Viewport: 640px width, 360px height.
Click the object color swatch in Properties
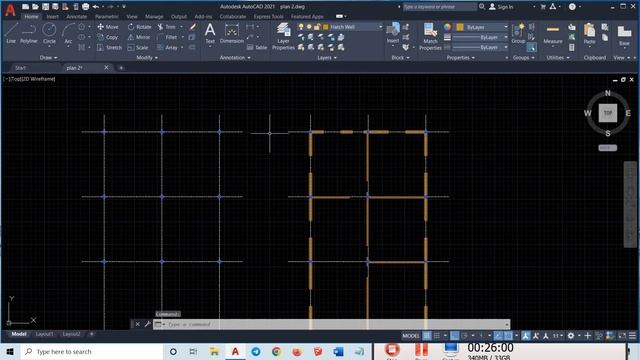[x=460, y=27]
